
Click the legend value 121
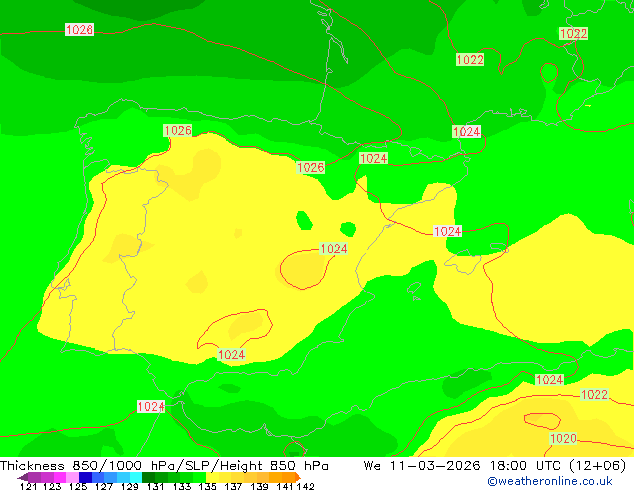28,486
